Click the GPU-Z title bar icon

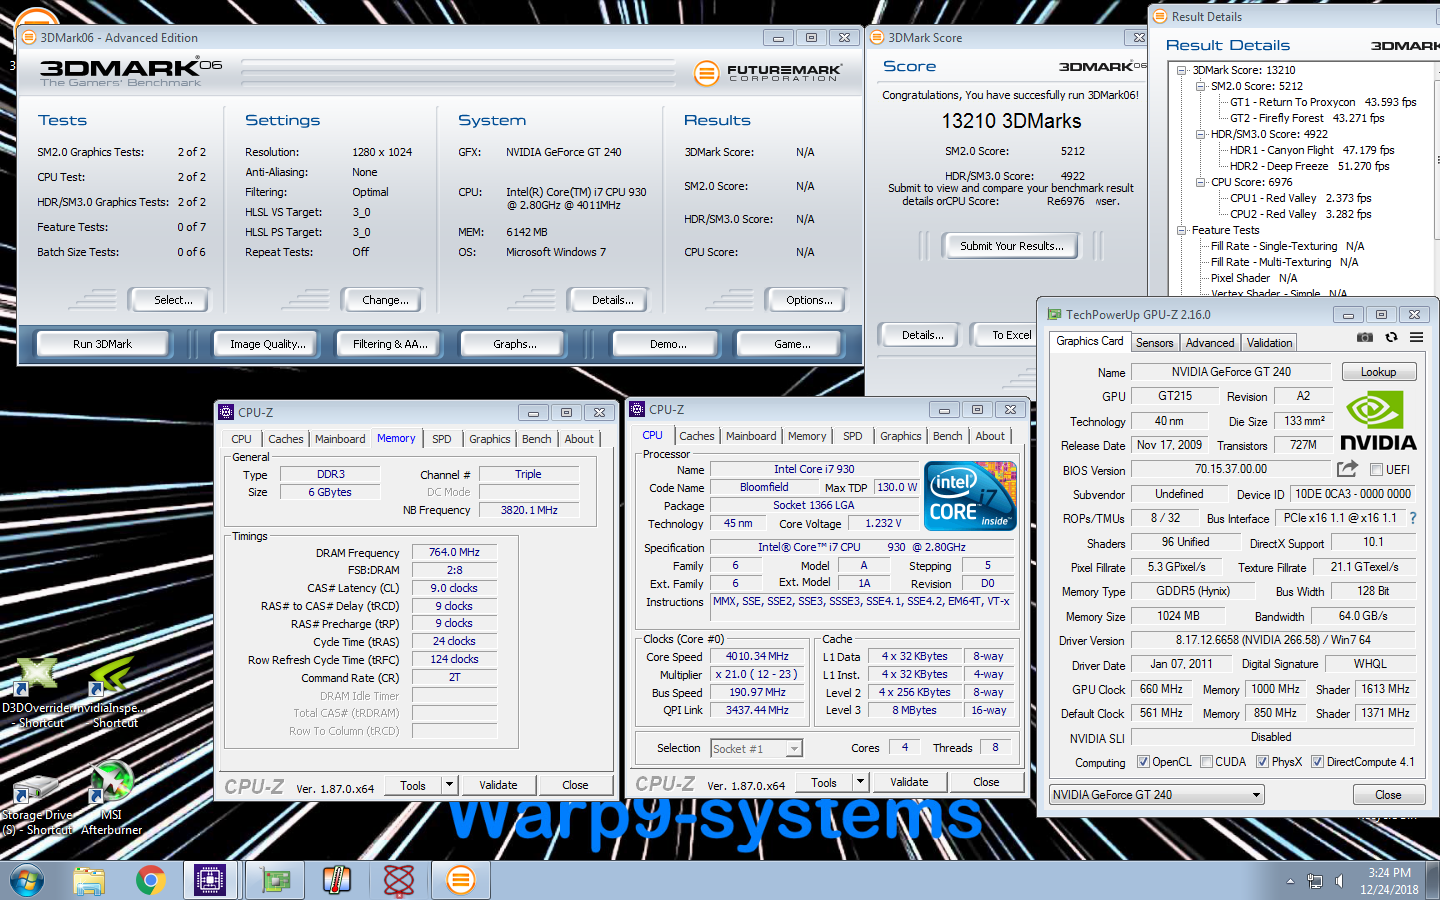tap(1054, 314)
